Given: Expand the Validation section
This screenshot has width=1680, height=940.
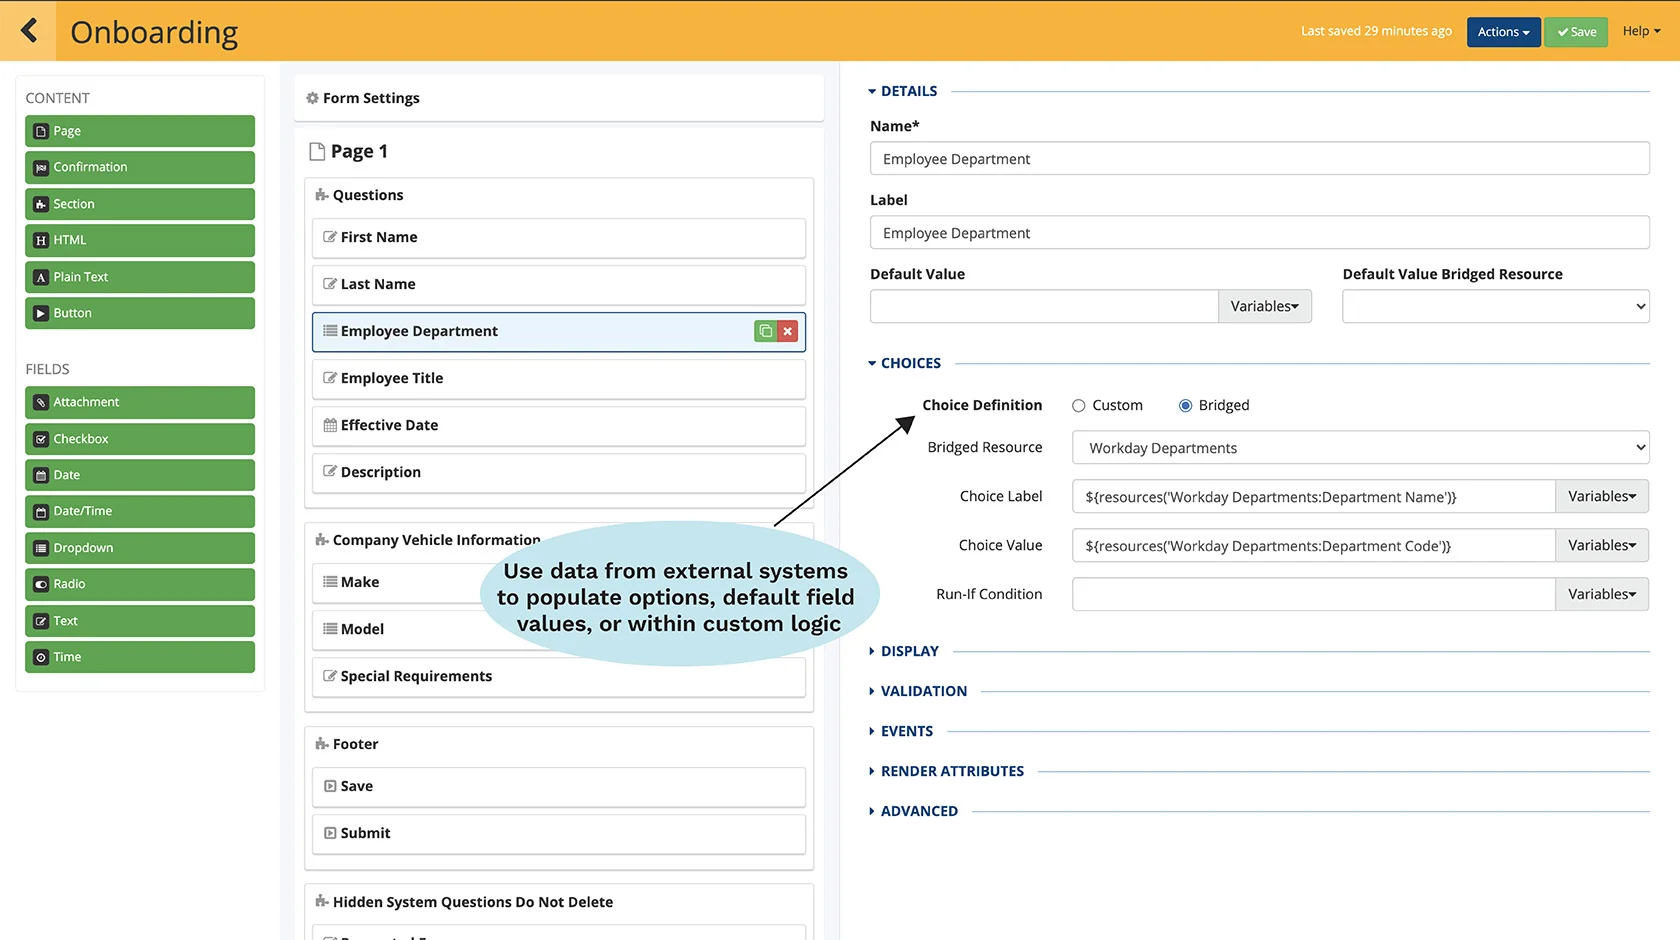Looking at the screenshot, I should (918, 691).
